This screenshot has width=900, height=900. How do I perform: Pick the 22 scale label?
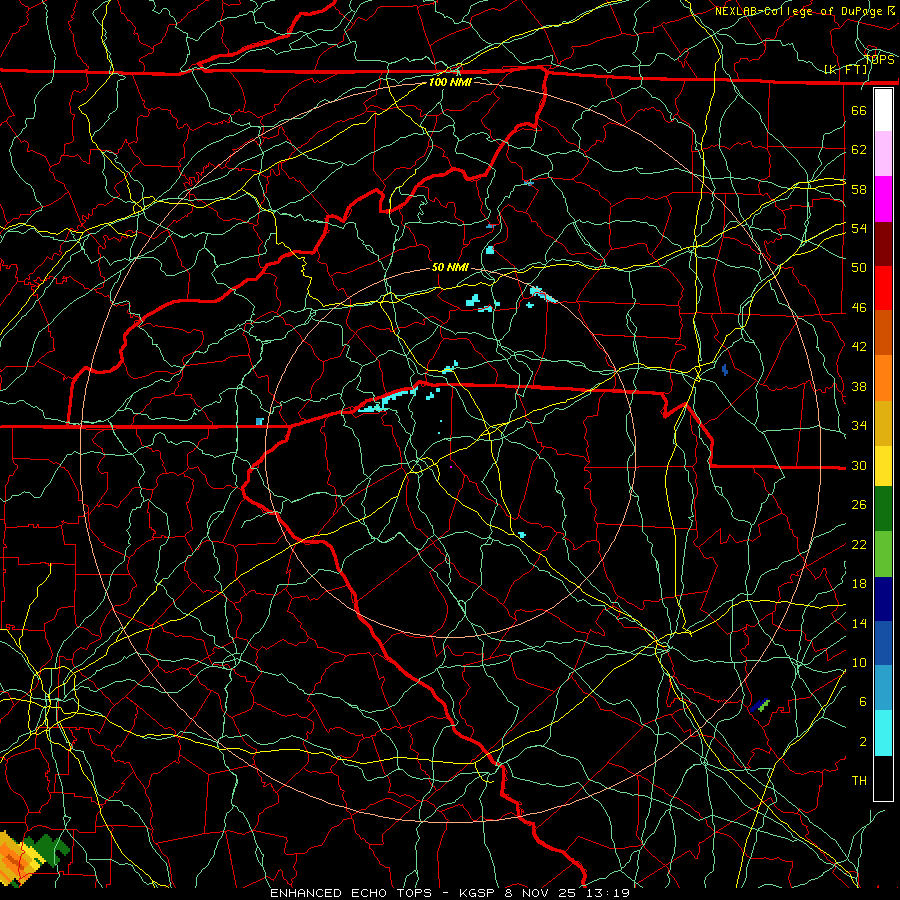click(859, 544)
